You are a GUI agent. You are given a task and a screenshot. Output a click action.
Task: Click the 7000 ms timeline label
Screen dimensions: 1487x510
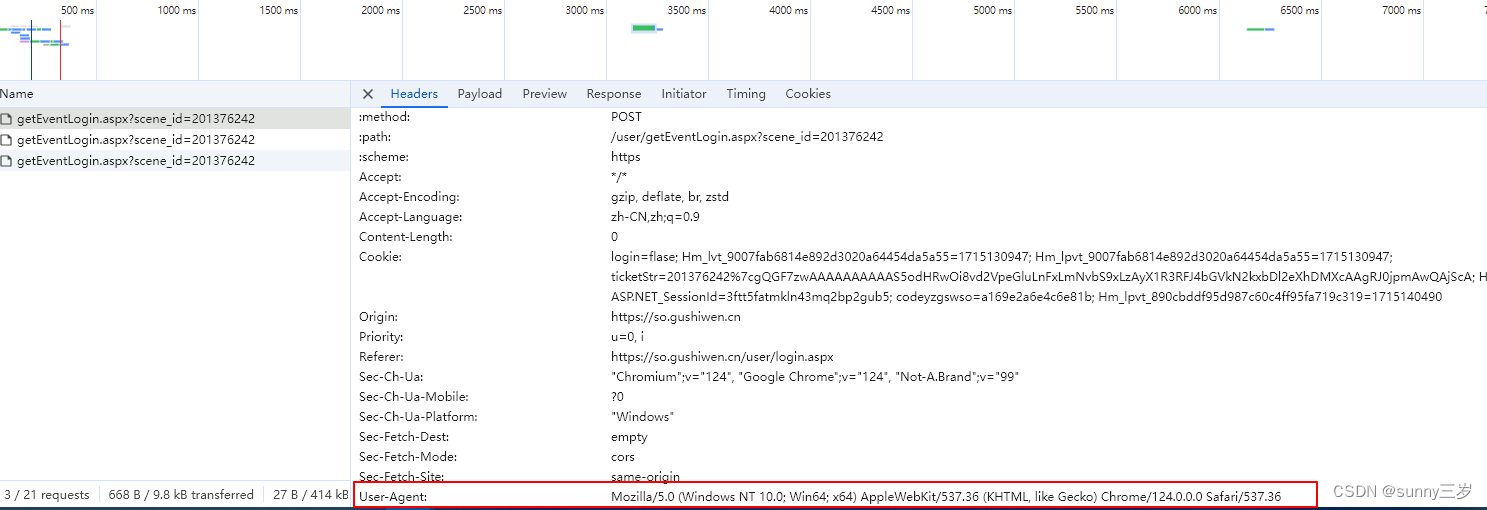pos(1401,10)
